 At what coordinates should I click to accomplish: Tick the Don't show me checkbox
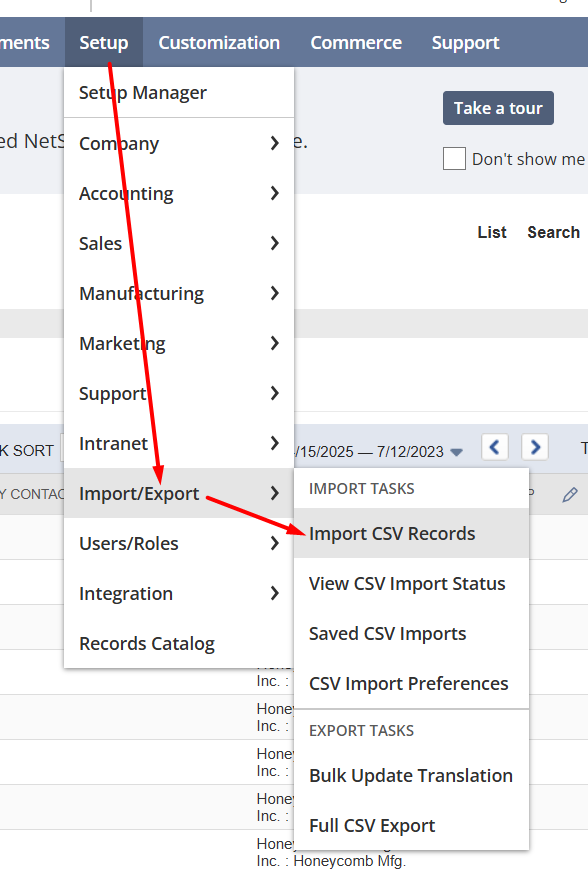tap(454, 159)
